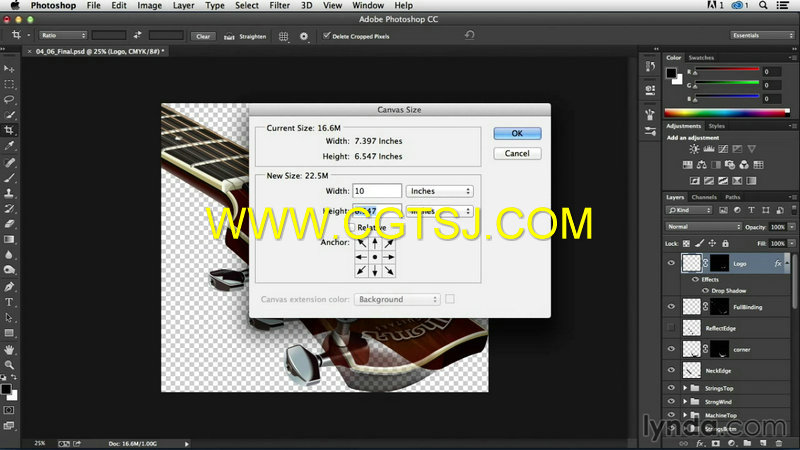Select the Brush tool
The image size is (800, 450).
pyautogui.click(x=9, y=178)
